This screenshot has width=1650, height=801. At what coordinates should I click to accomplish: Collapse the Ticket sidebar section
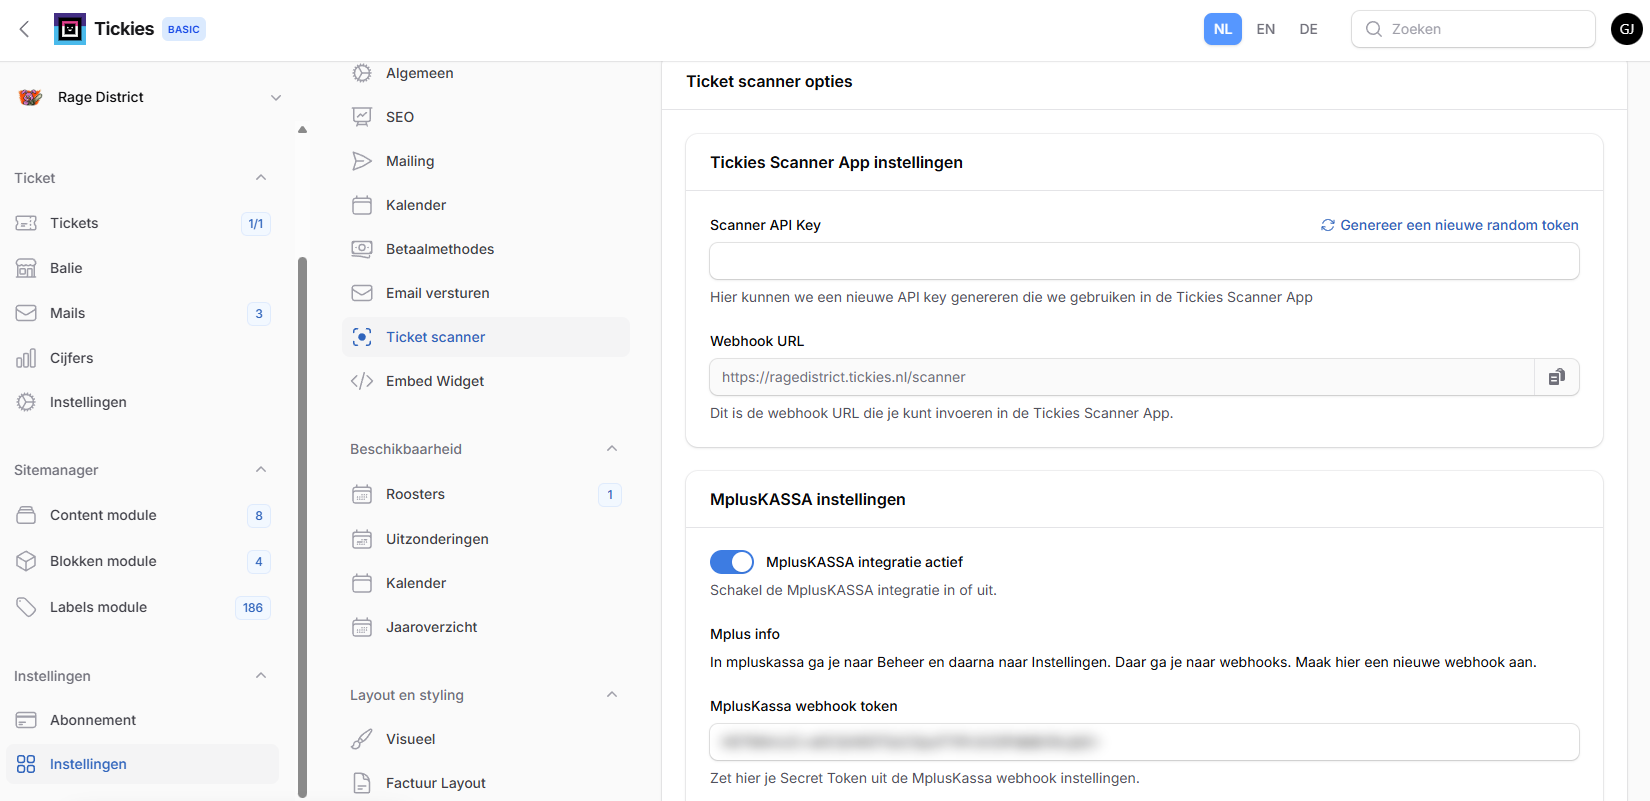[x=261, y=178]
